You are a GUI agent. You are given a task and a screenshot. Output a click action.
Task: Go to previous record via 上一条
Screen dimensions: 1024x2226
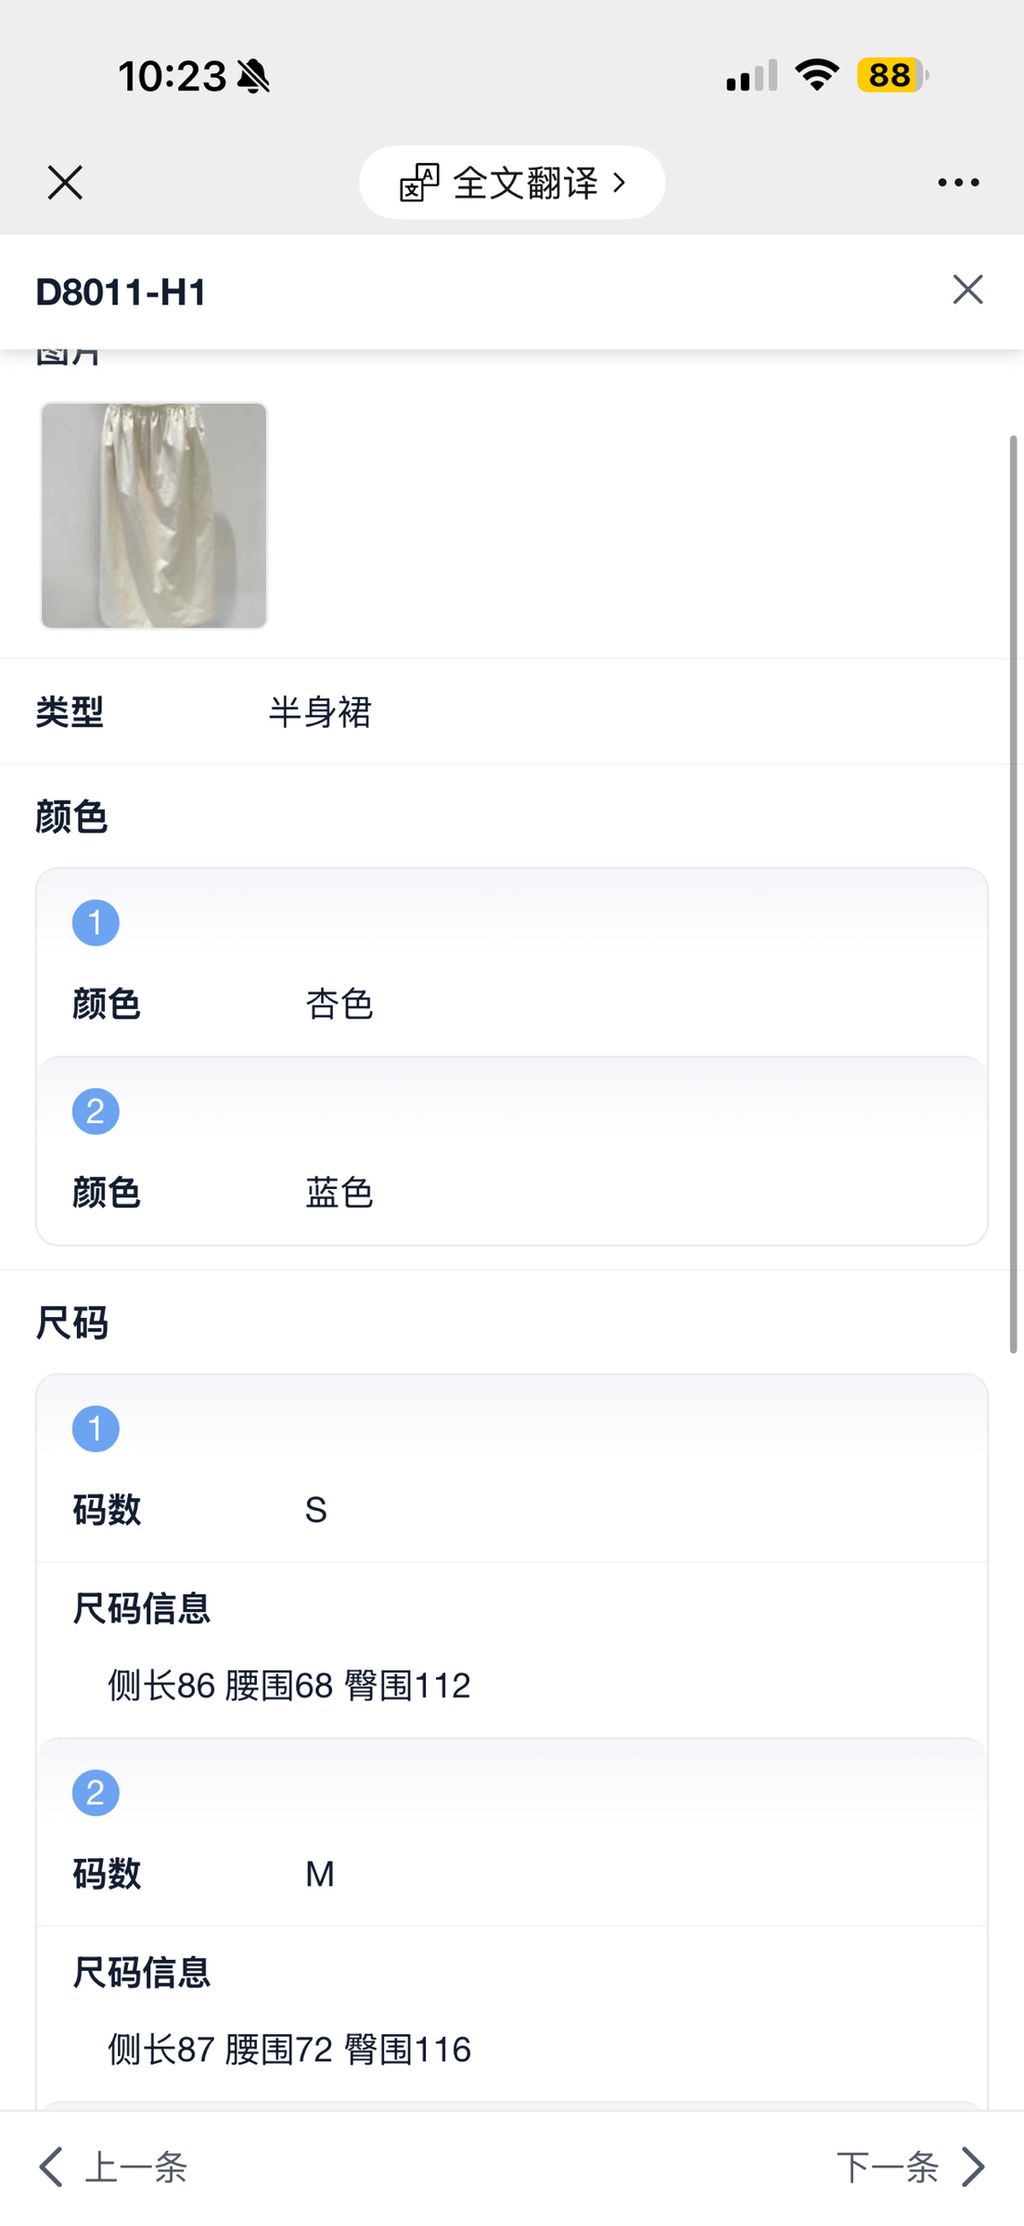coord(136,2167)
